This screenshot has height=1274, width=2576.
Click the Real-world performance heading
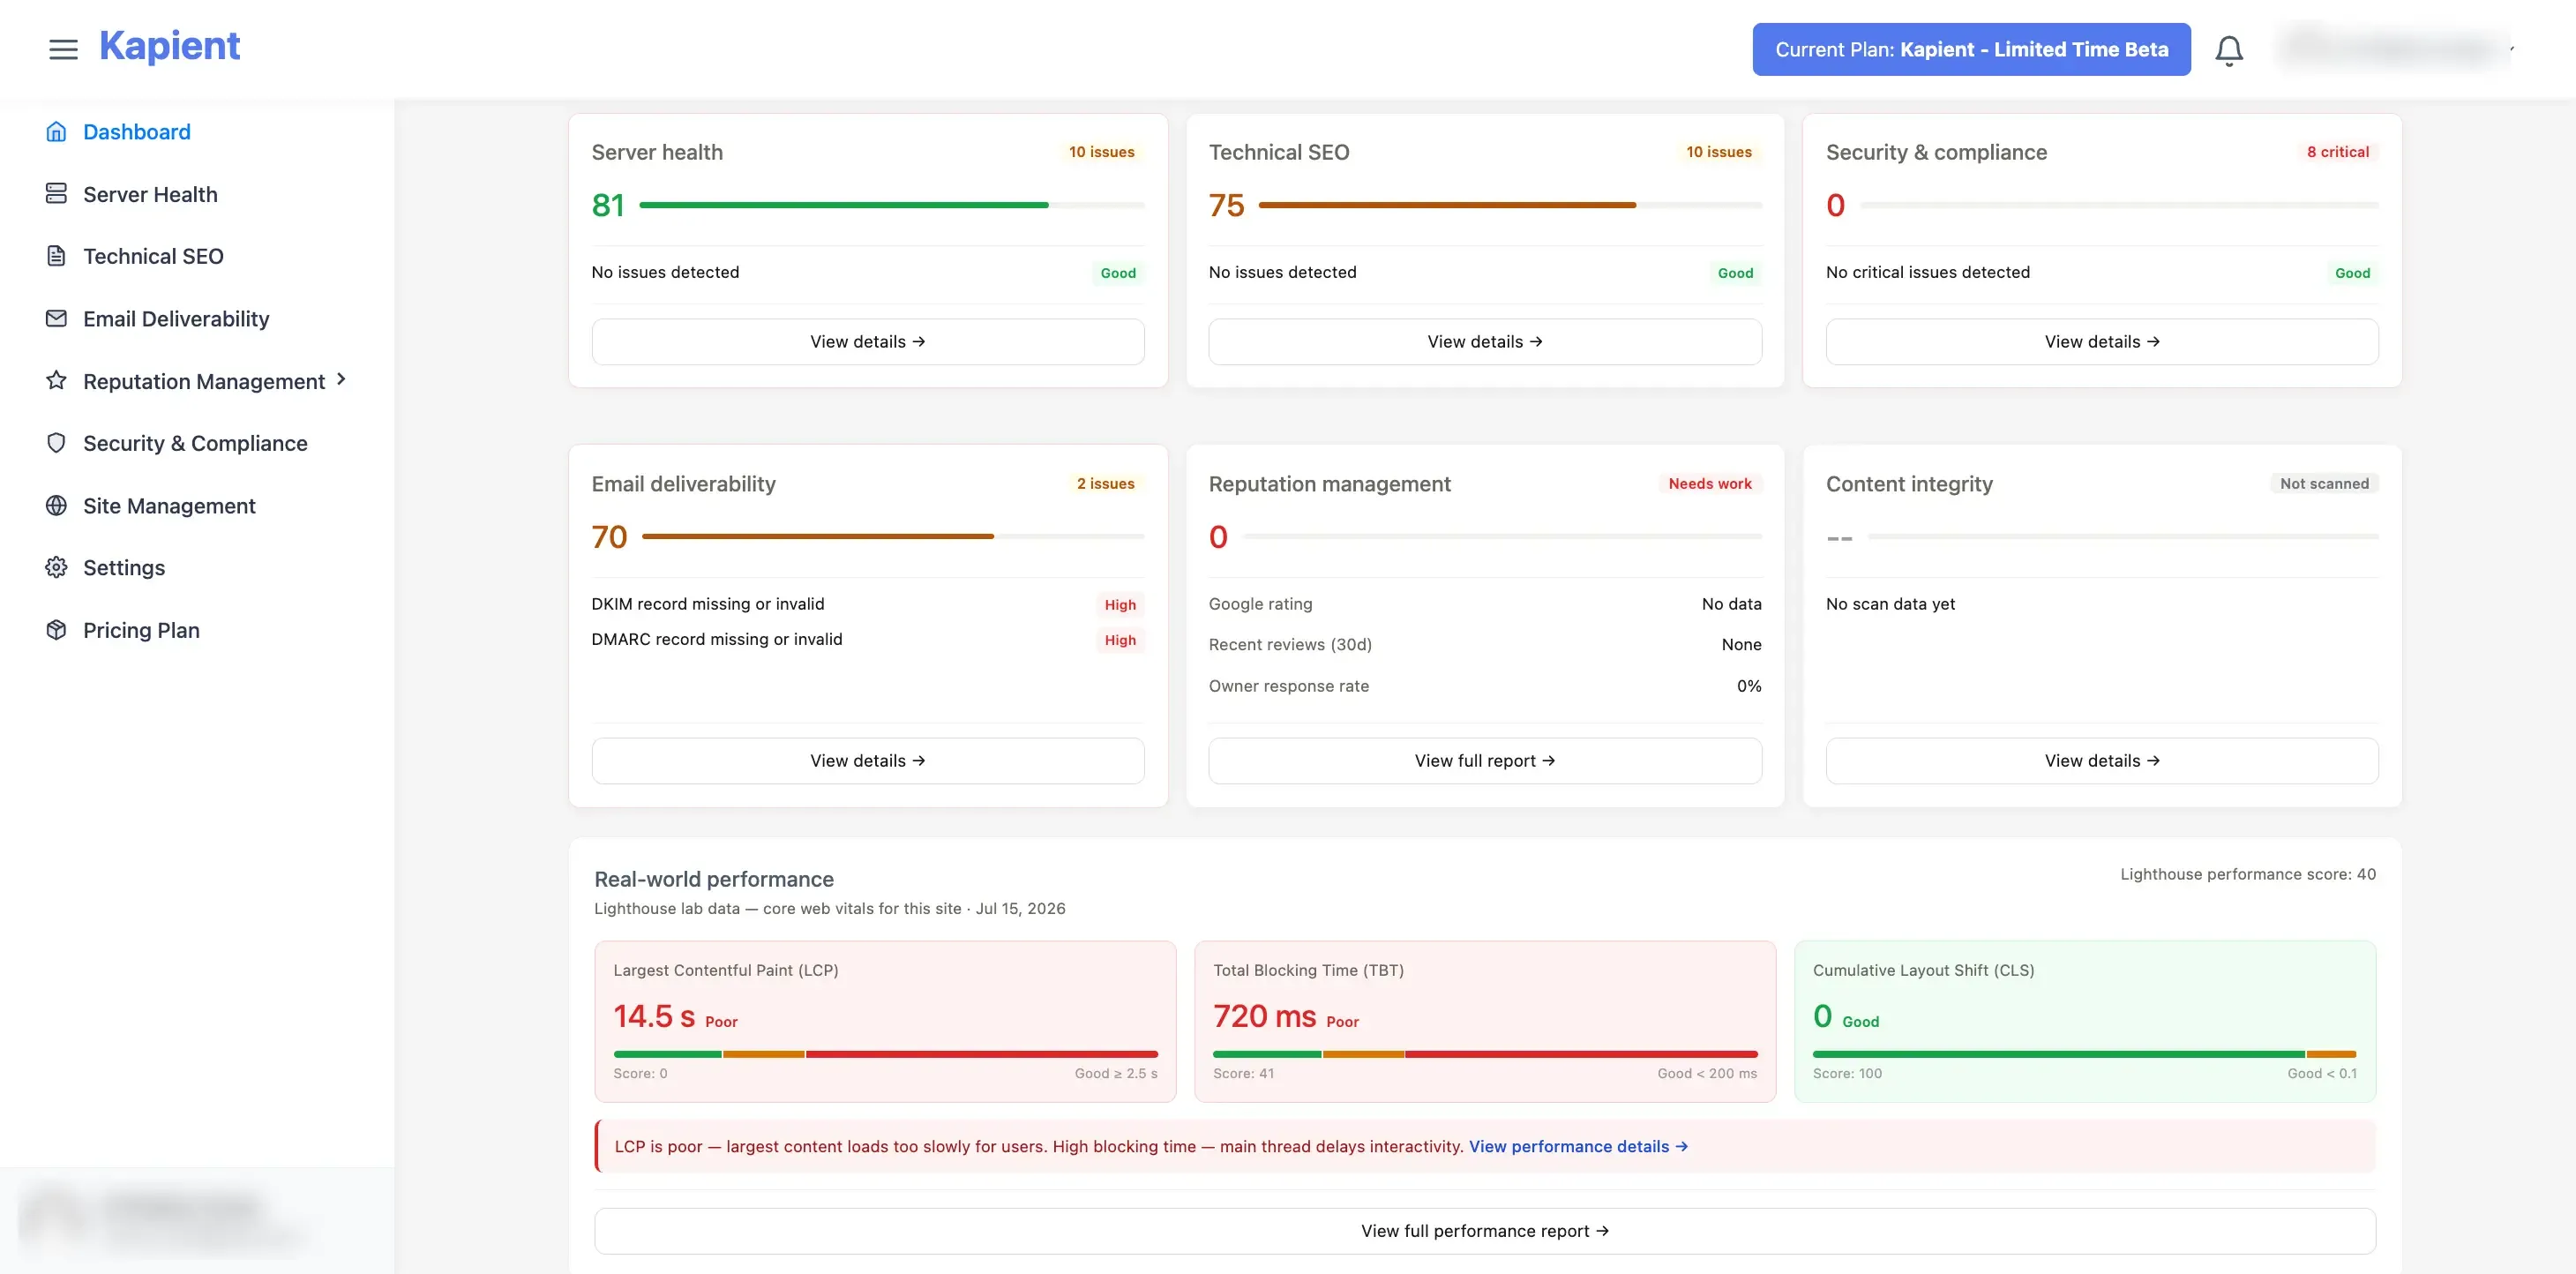(714, 879)
